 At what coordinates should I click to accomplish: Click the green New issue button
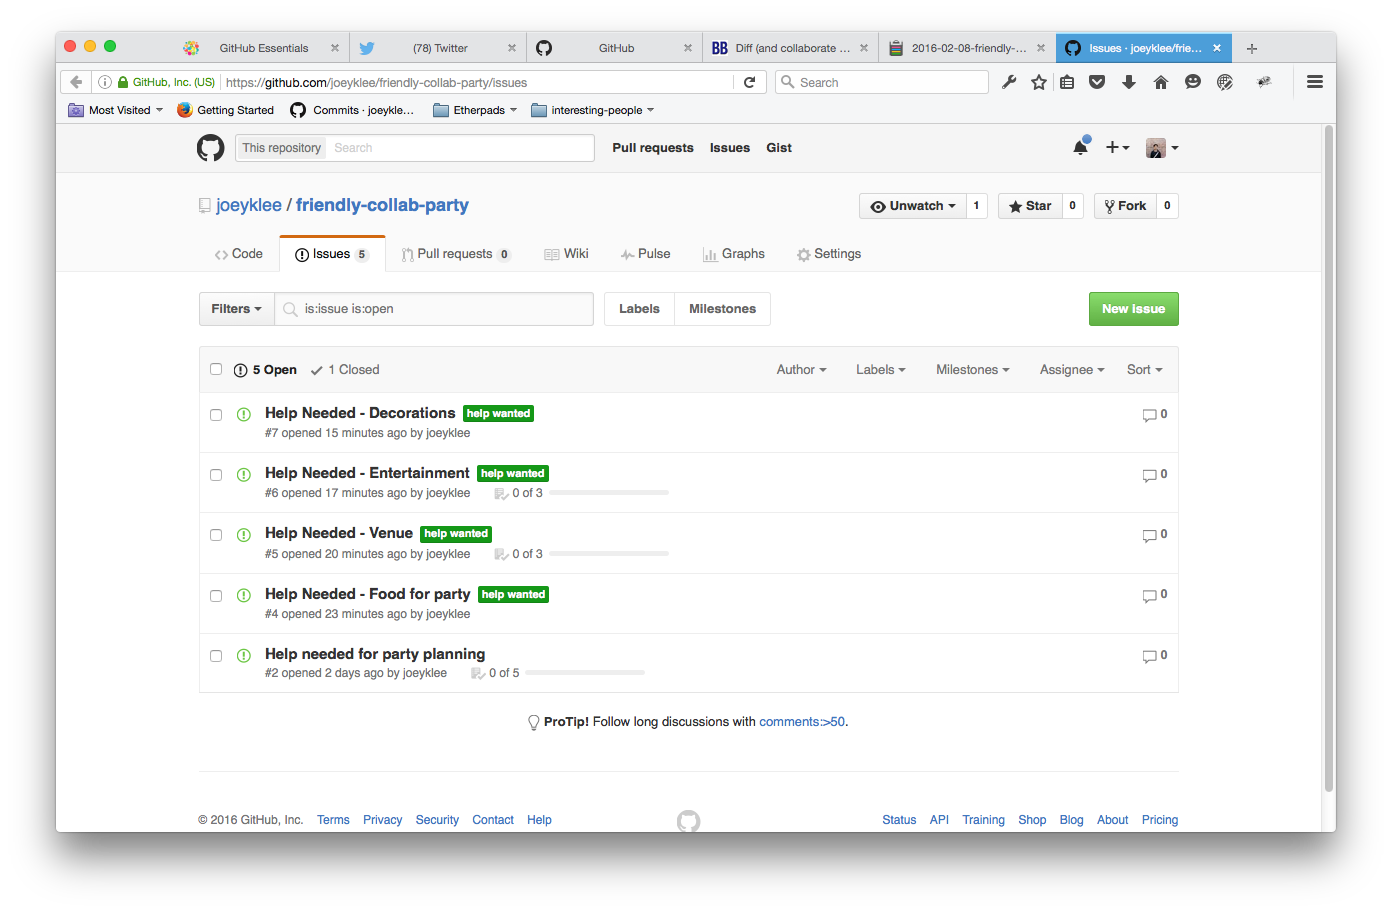click(1133, 309)
